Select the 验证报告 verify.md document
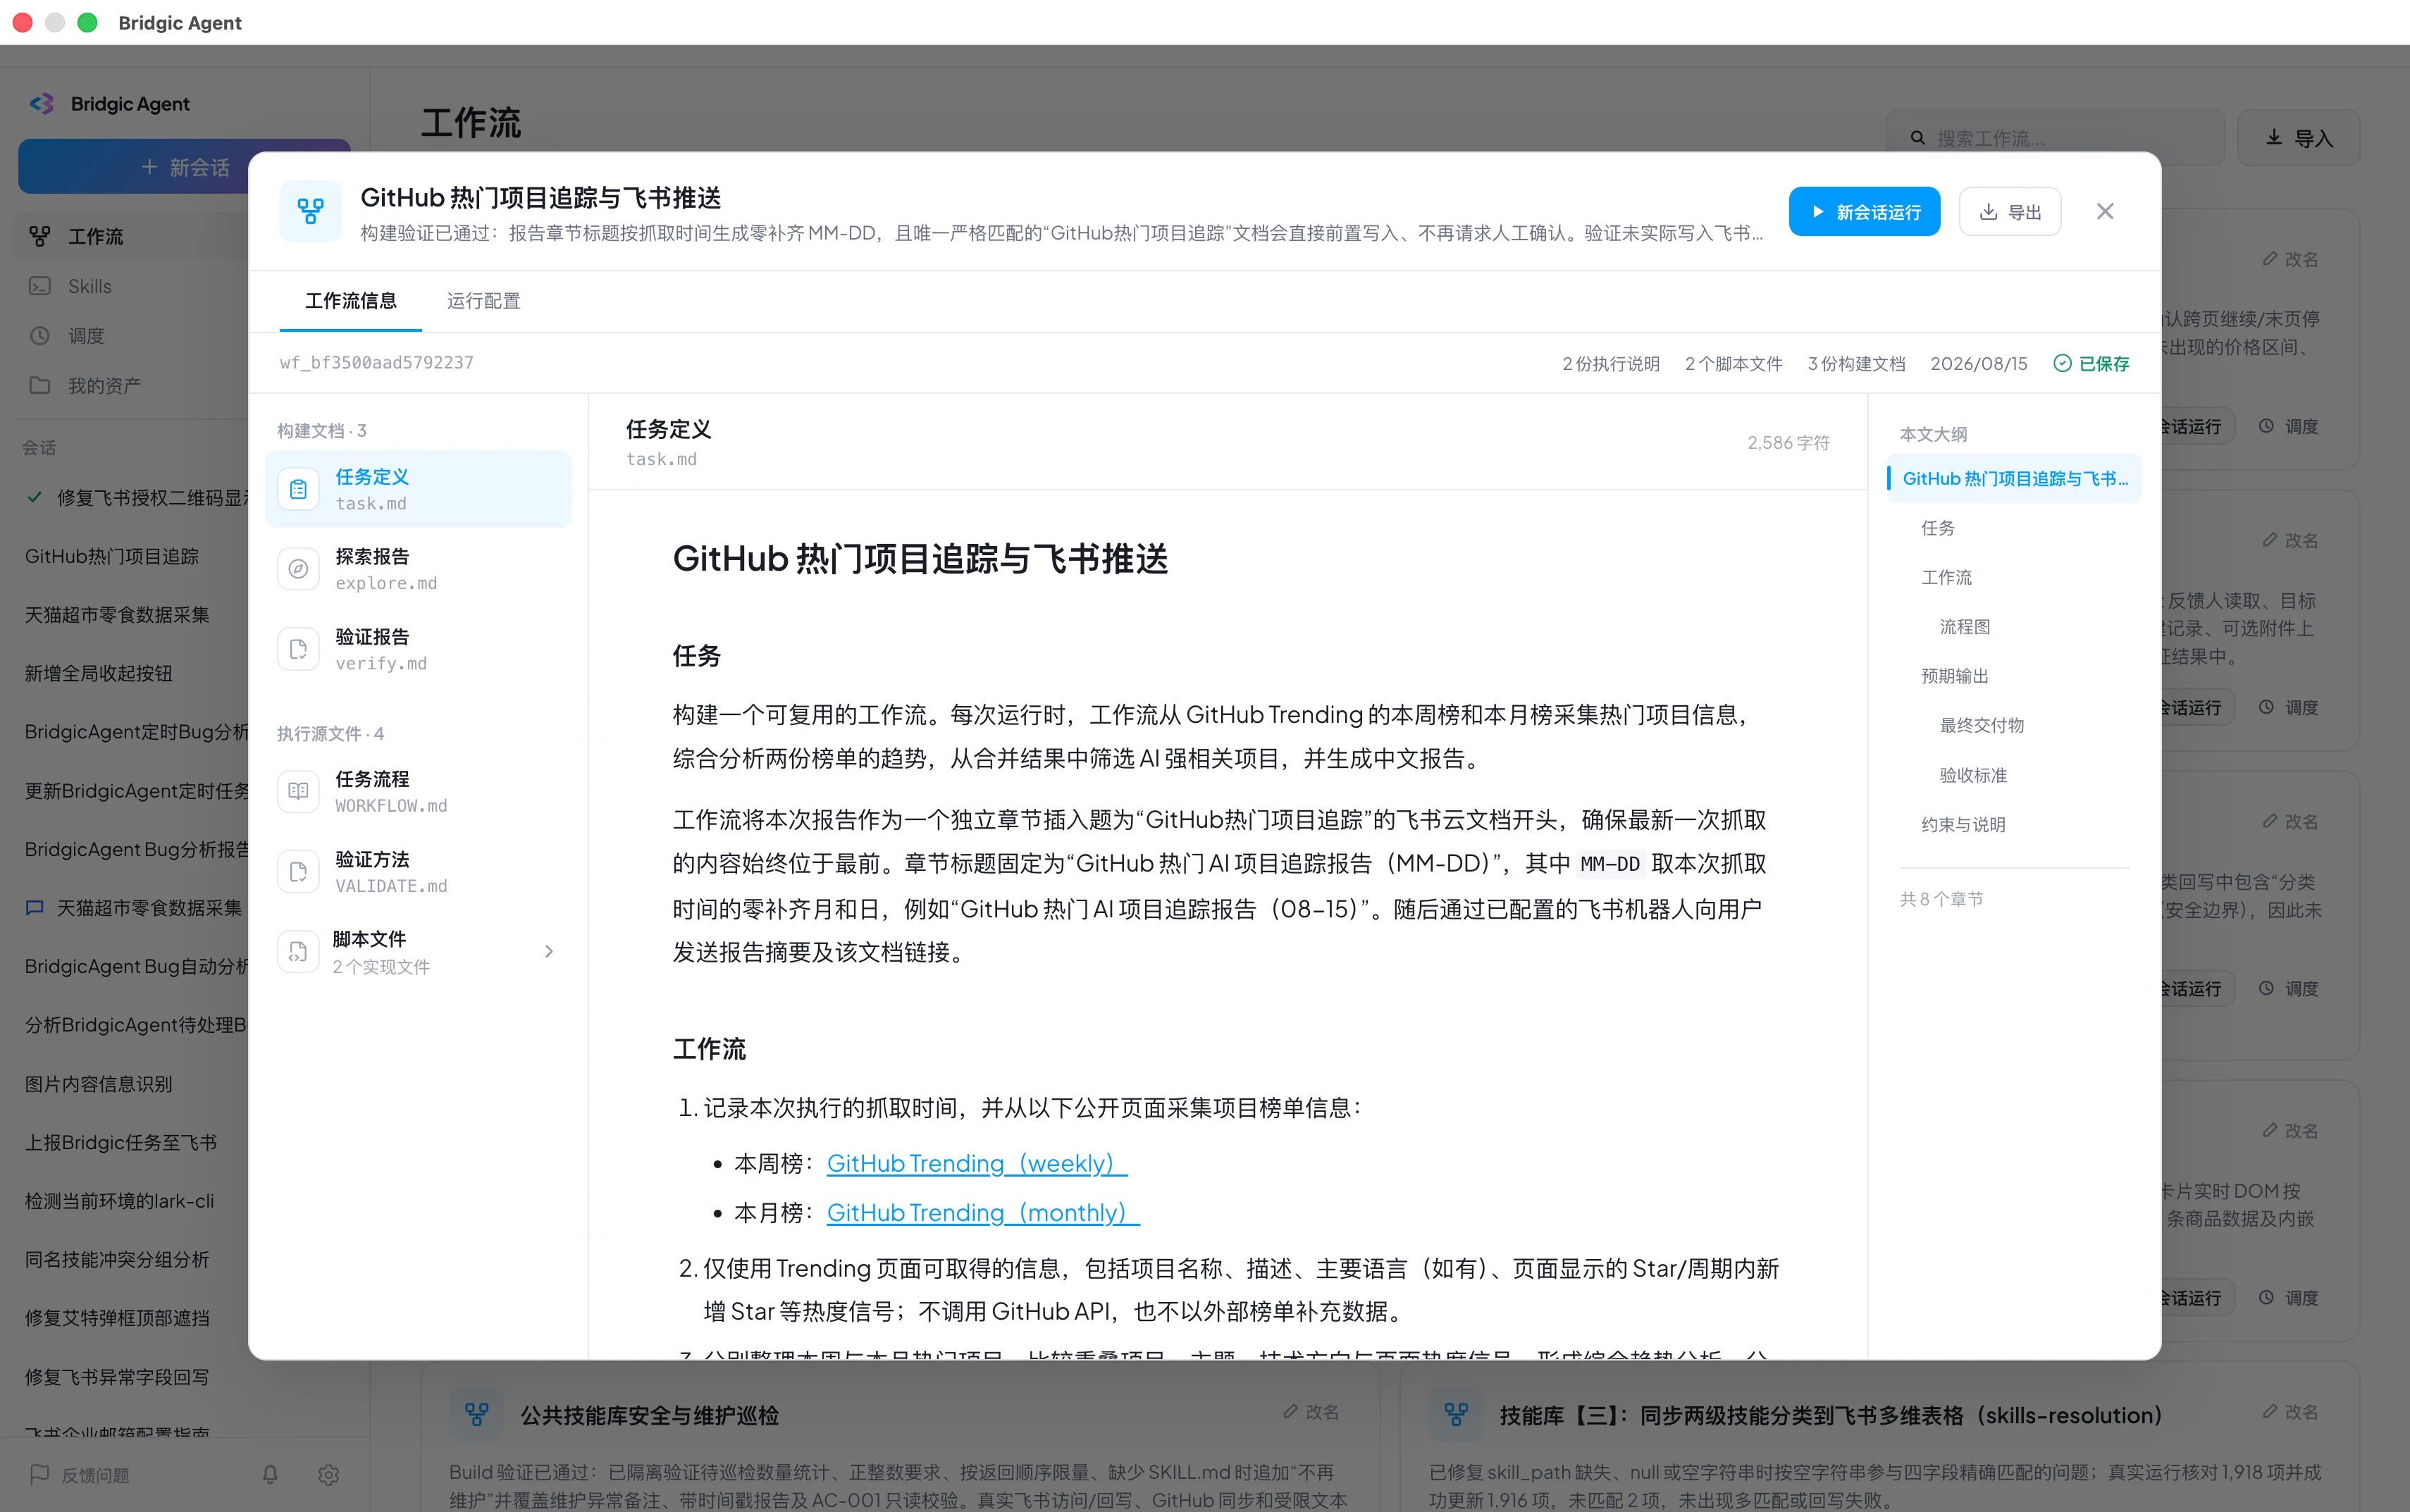Screen dimensions: 2410x1512 (x=418, y=649)
